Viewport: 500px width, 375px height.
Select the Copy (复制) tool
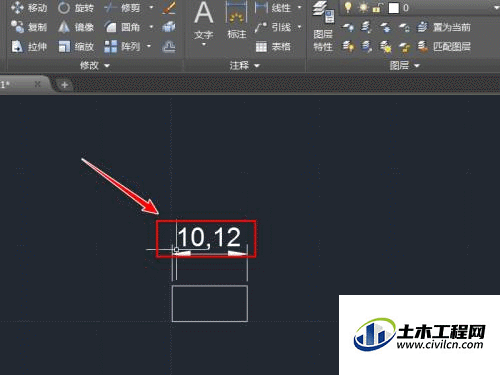(x=29, y=27)
